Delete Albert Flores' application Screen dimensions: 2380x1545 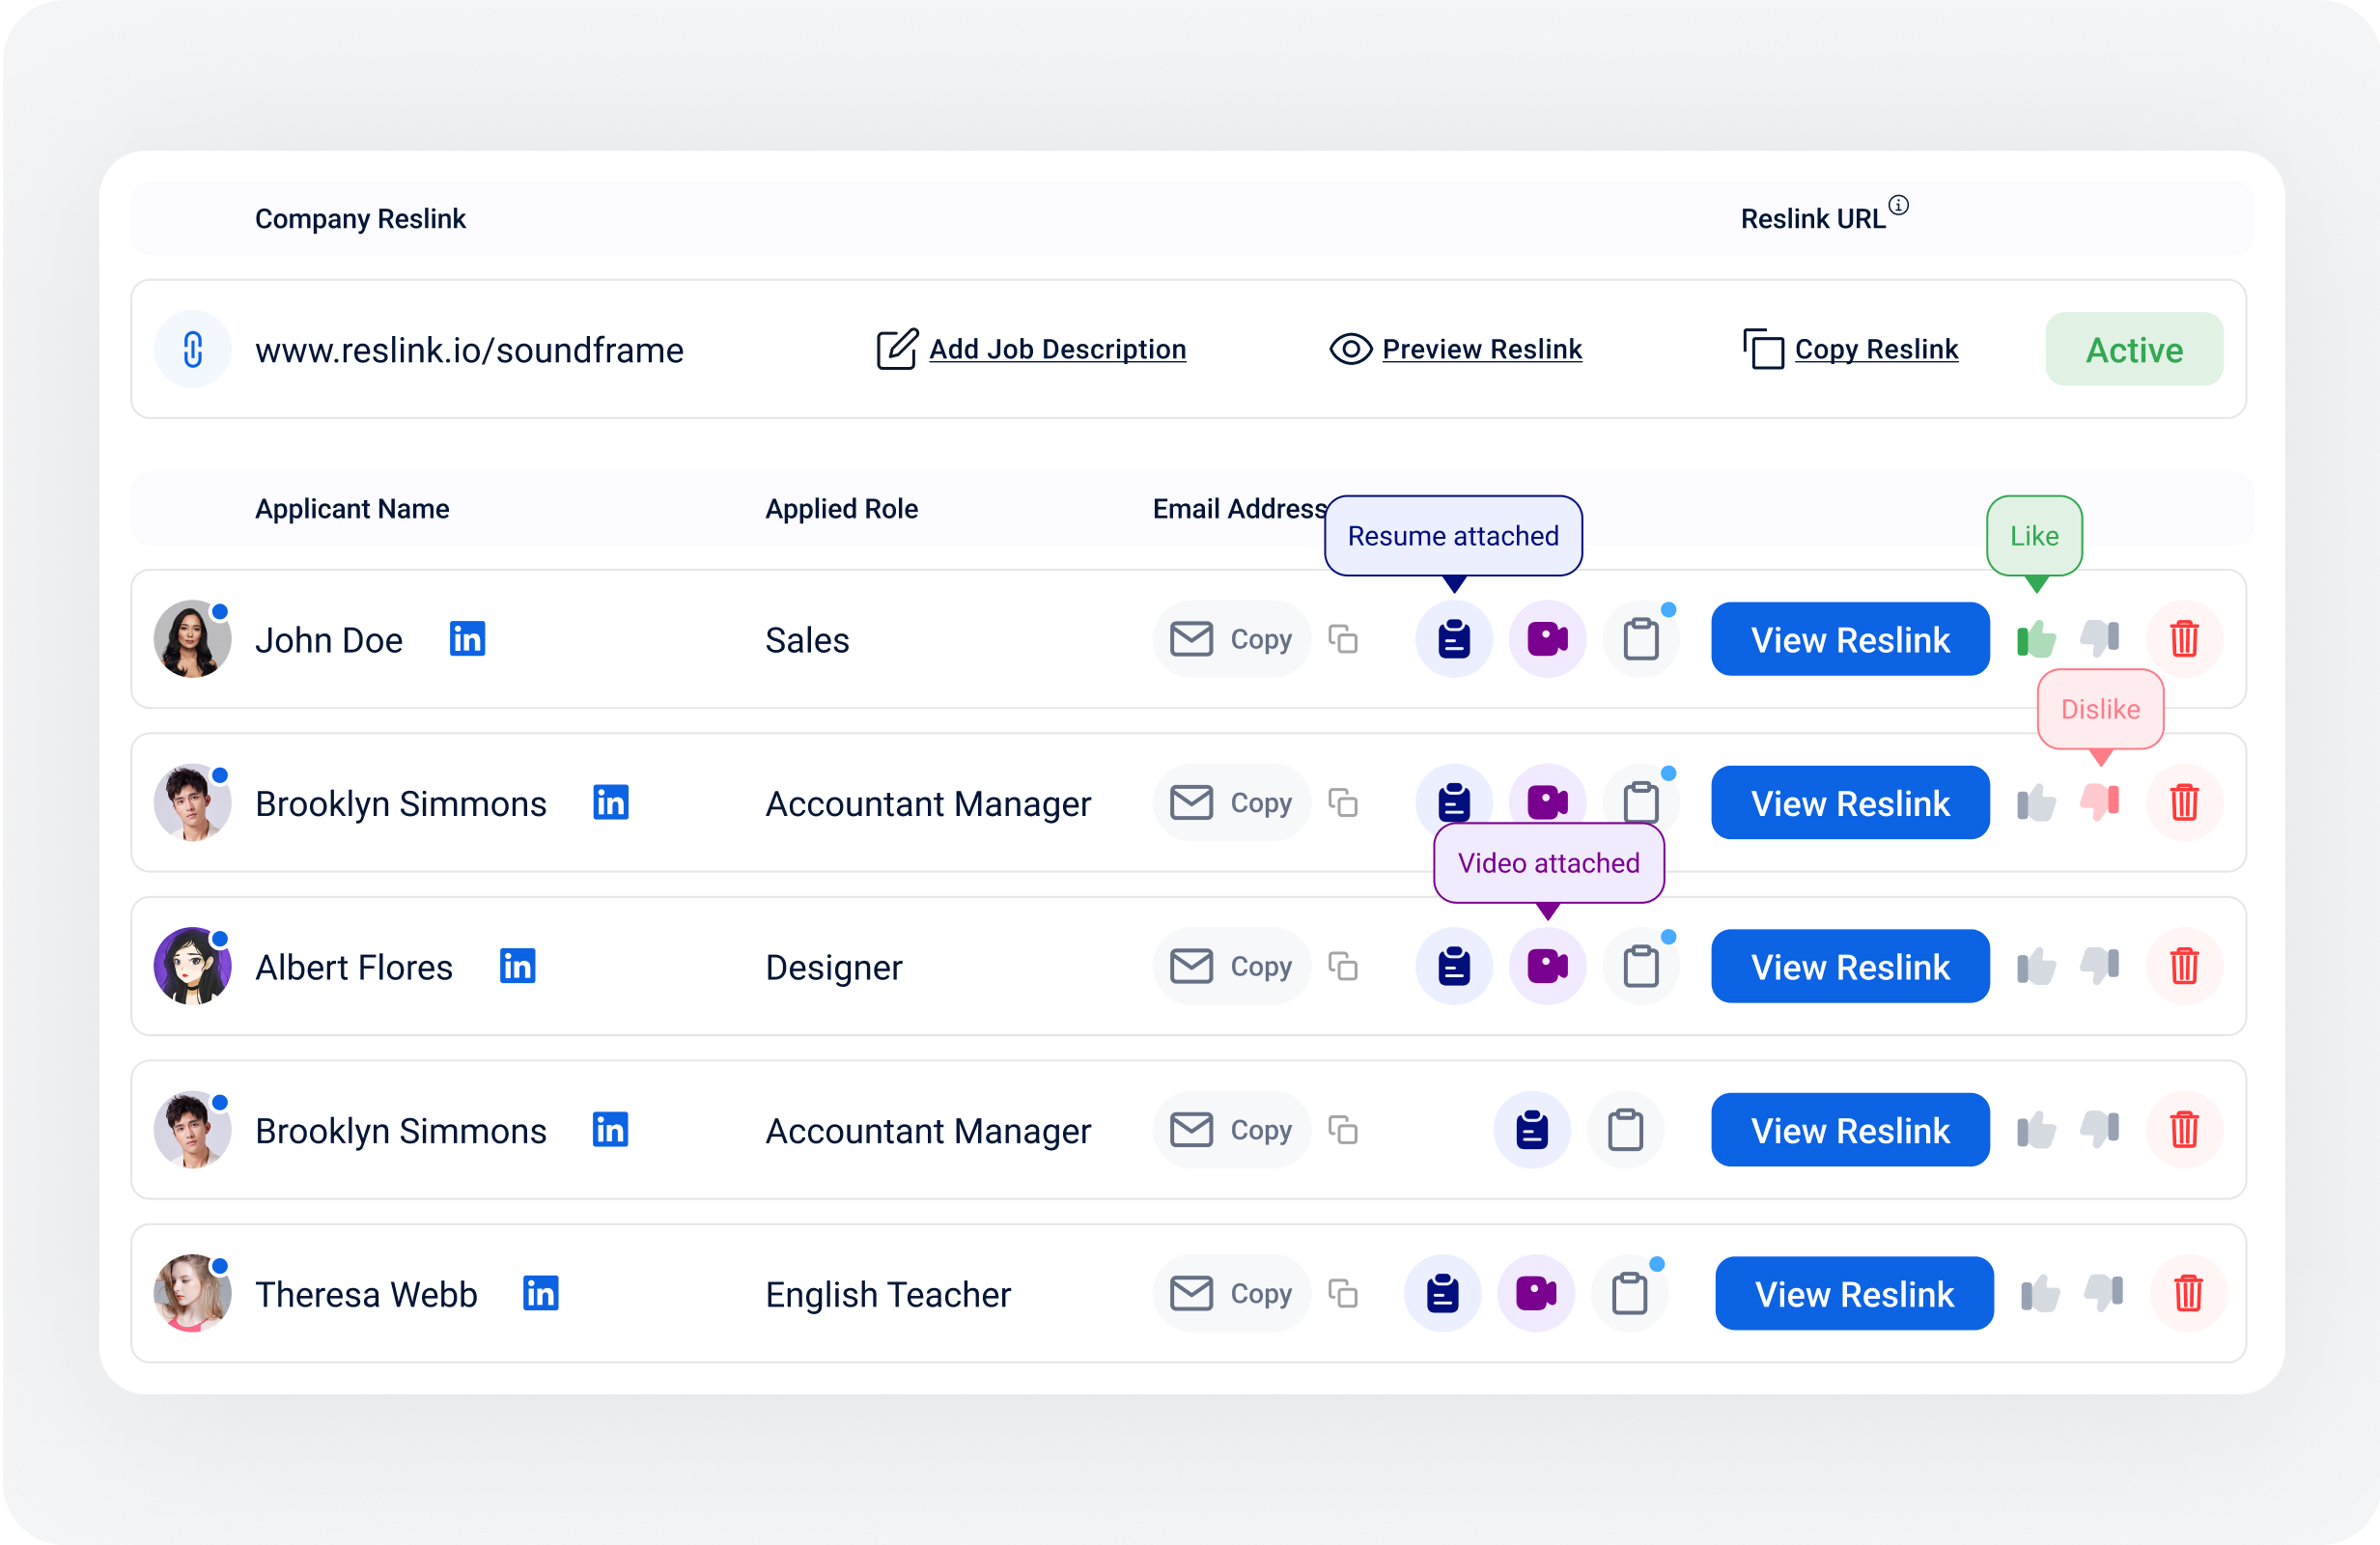[2185, 966]
